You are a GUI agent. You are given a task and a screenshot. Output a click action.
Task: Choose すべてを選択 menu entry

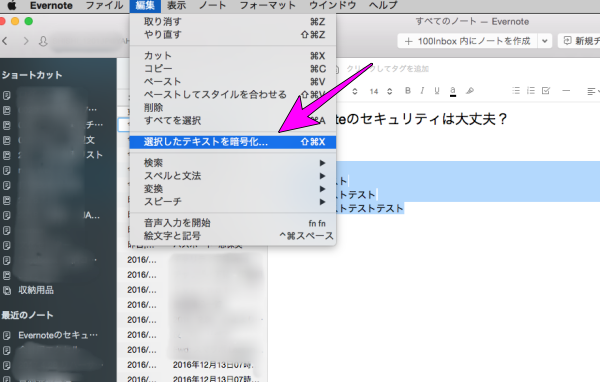pos(233,121)
